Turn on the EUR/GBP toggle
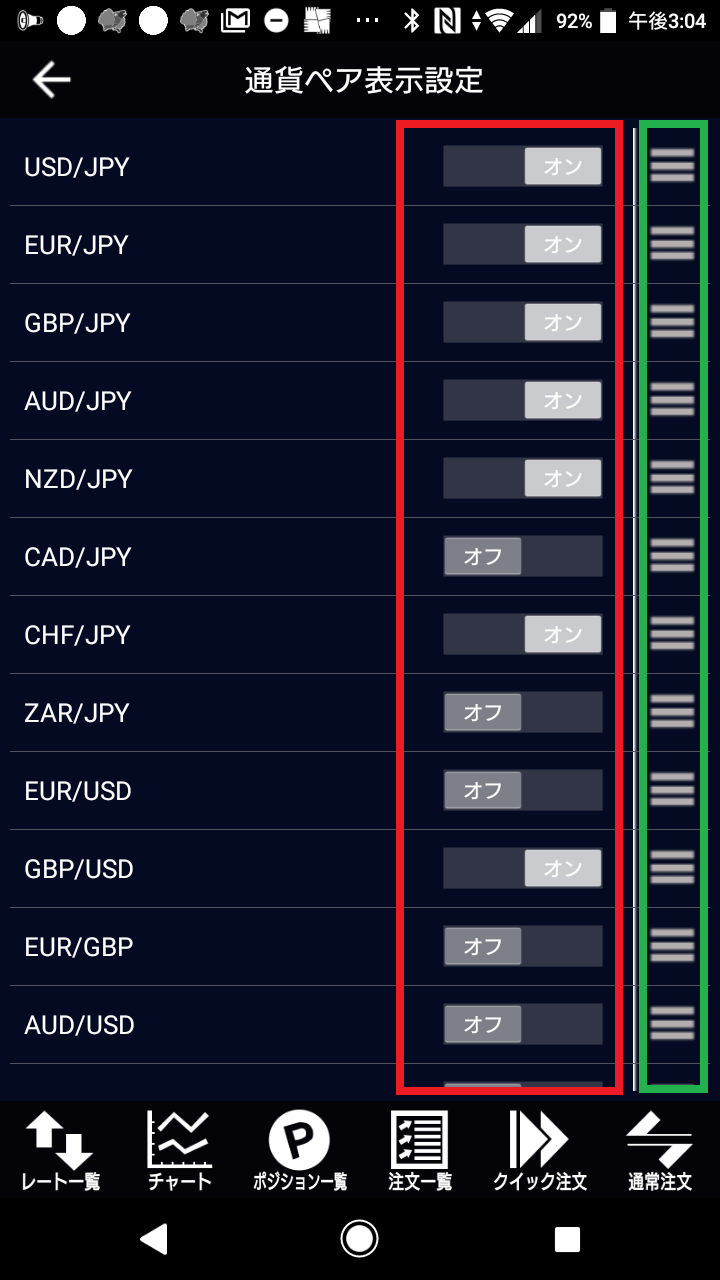 [x=523, y=946]
